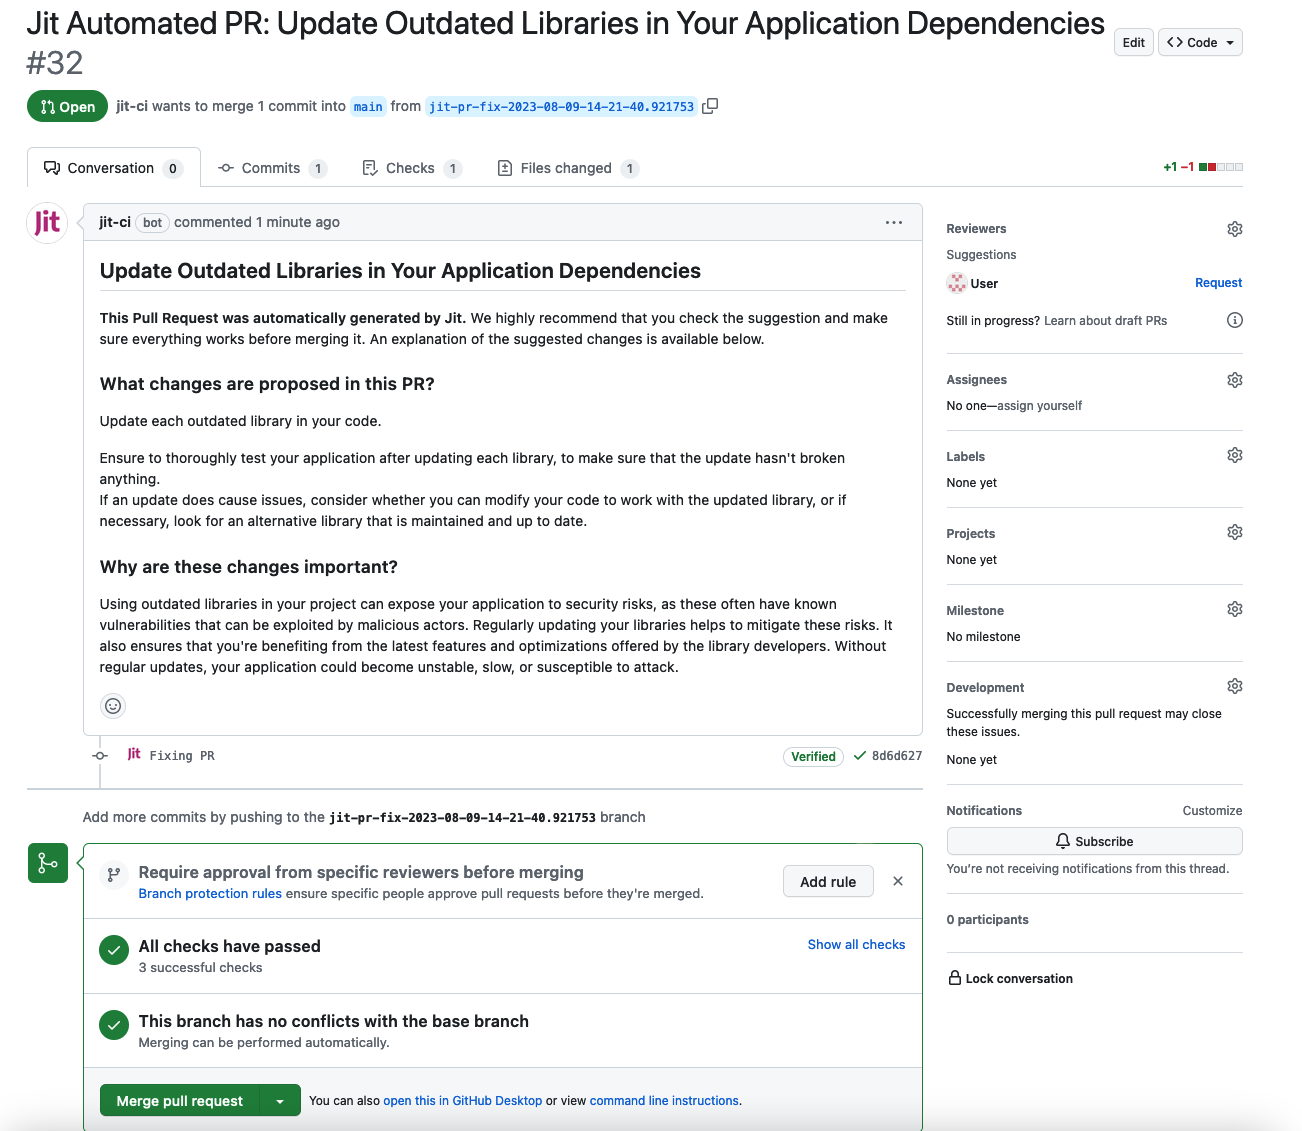Open commit hash 8d6d627
The image size is (1302, 1131).
pyautogui.click(x=897, y=756)
